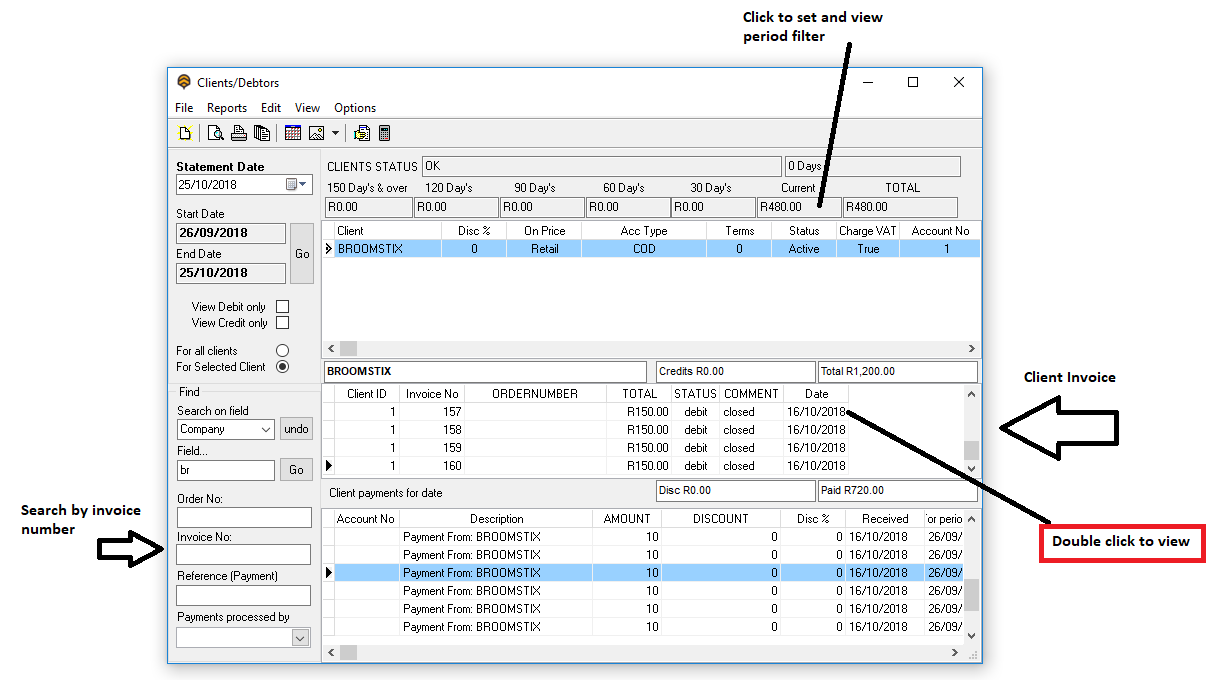The image size is (1225, 680).
Task: Open print preview from the toolbar
Action: pos(216,133)
